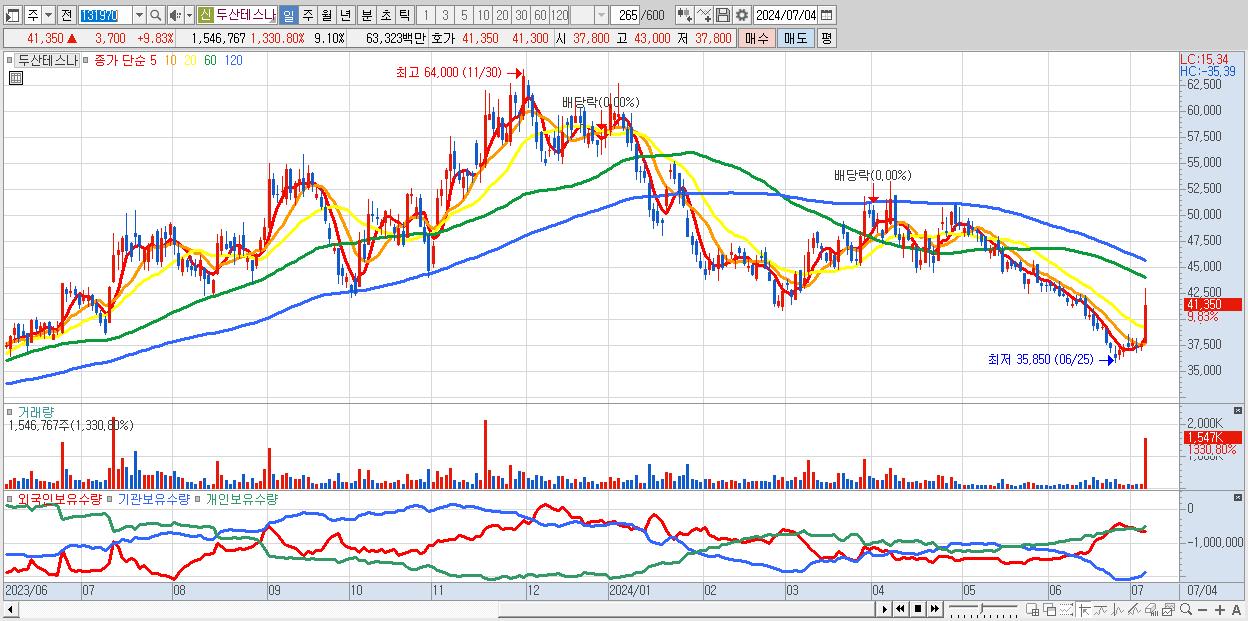Click the crosshair cursor tool icon at bottom
The image size is (1248, 621).
pyautogui.click(x=1084, y=609)
